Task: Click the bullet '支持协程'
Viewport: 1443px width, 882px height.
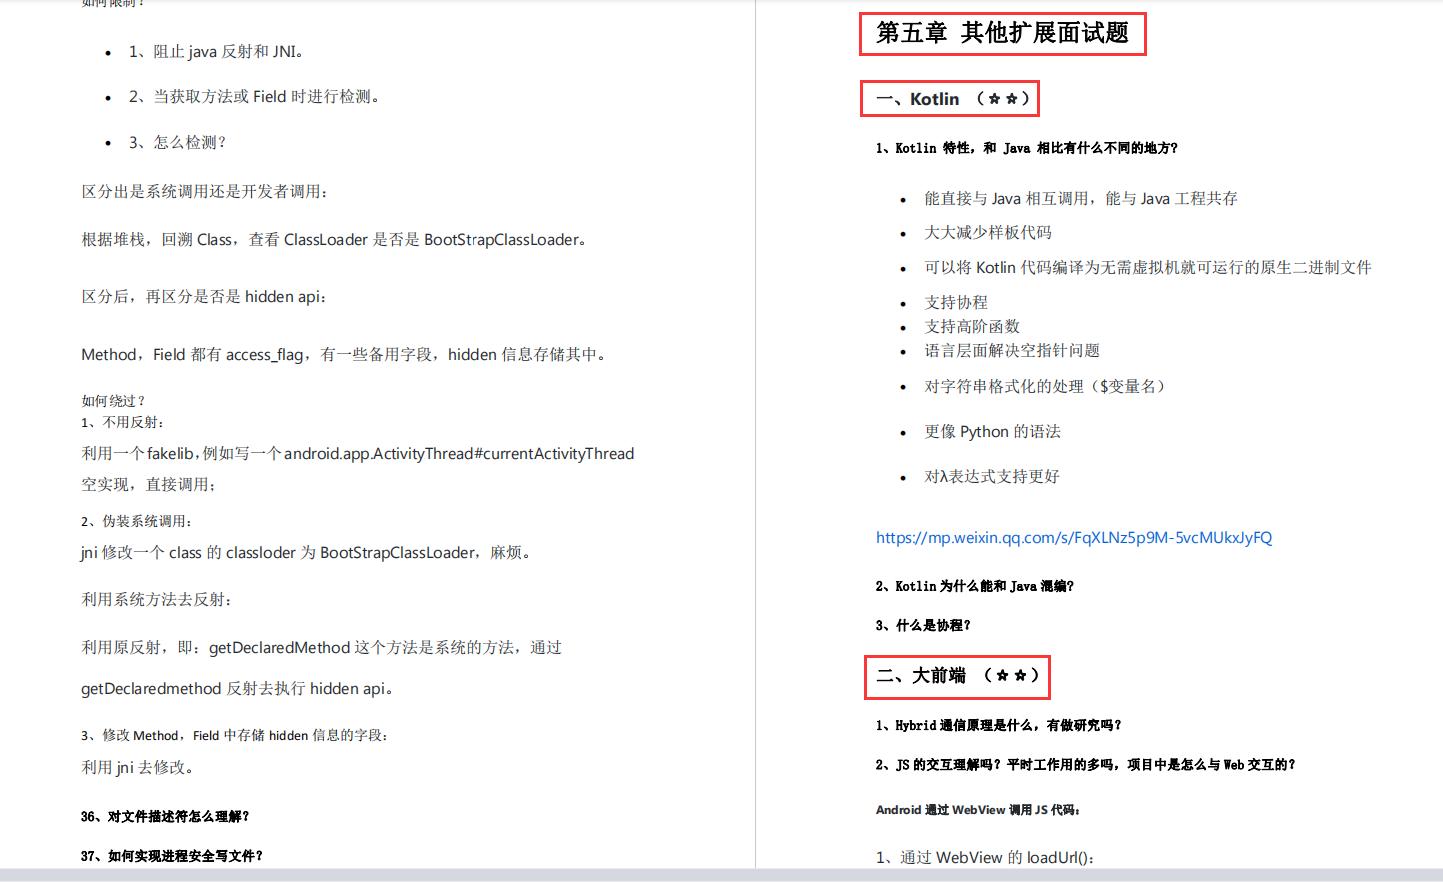Action: (x=956, y=303)
